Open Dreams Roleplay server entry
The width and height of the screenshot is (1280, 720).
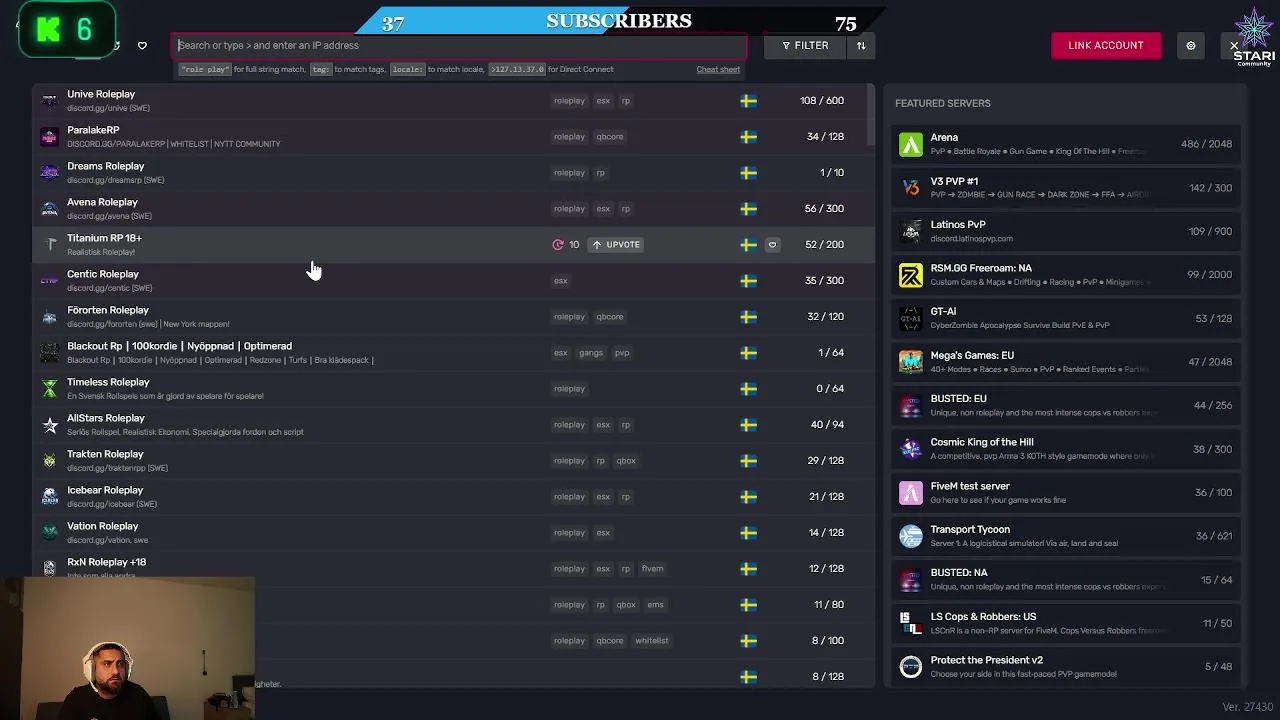pos(453,172)
